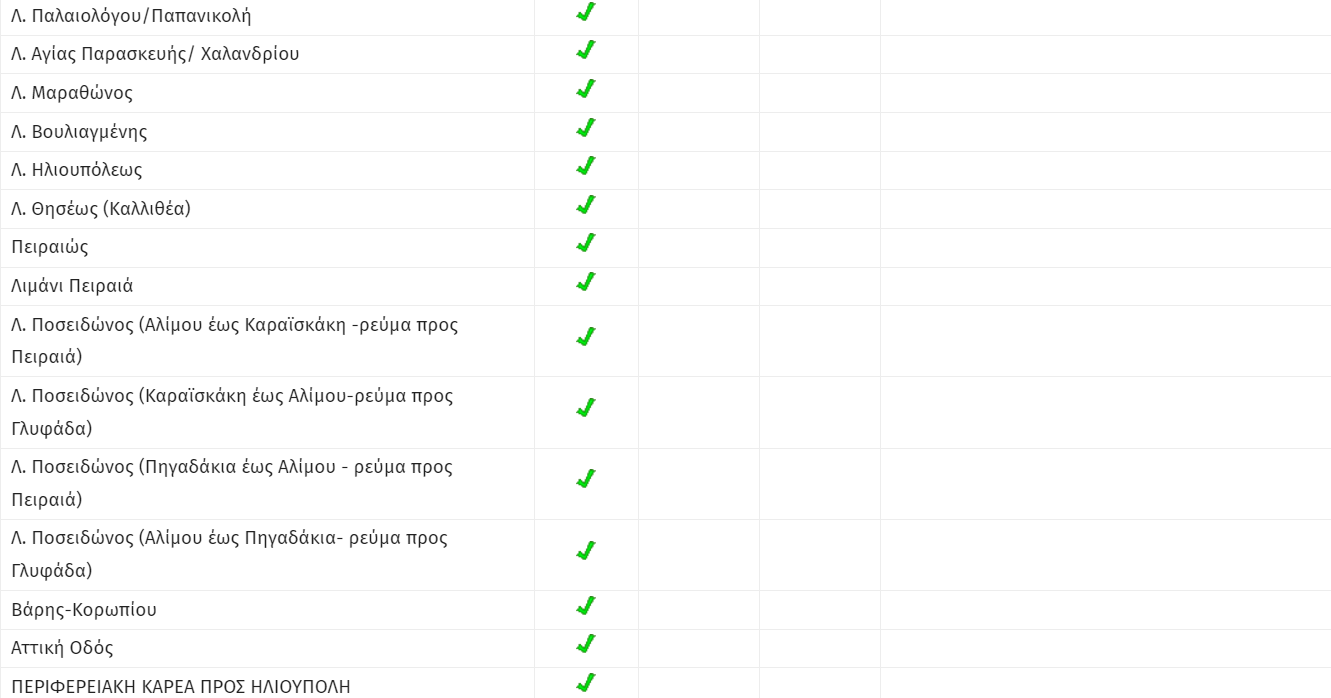Click the tick for Ποσειδώνος Αλίμου έως Πηγαδάκια
This screenshot has height=698, width=1331.
(x=586, y=551)
